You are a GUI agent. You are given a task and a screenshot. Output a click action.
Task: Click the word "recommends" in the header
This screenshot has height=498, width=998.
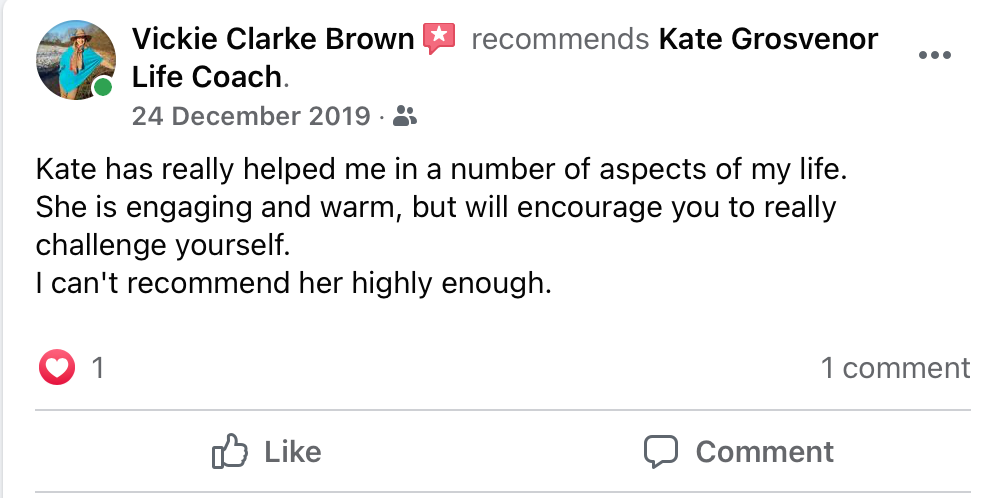pos(560,40)
